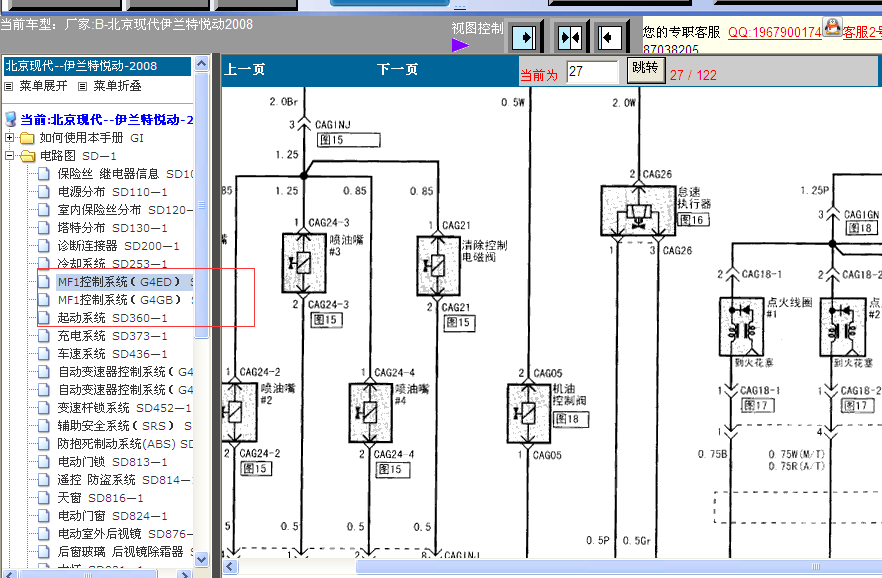Open the QQ:1967900174 link
882x578 pixels.
775,32
